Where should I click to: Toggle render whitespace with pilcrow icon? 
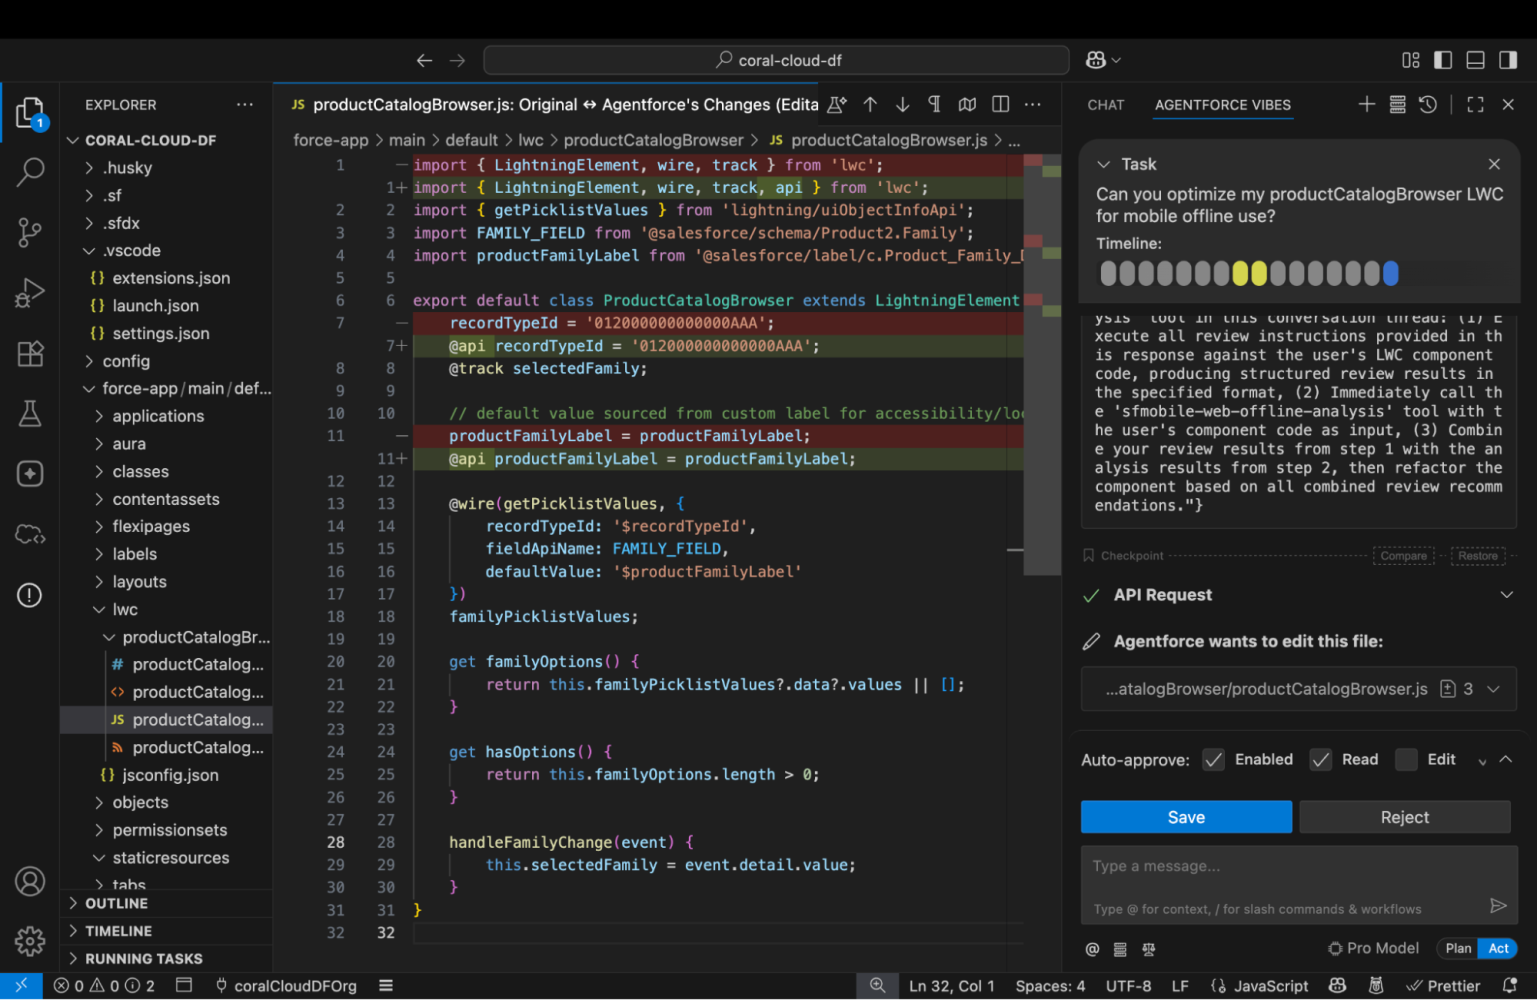(934, 104)
